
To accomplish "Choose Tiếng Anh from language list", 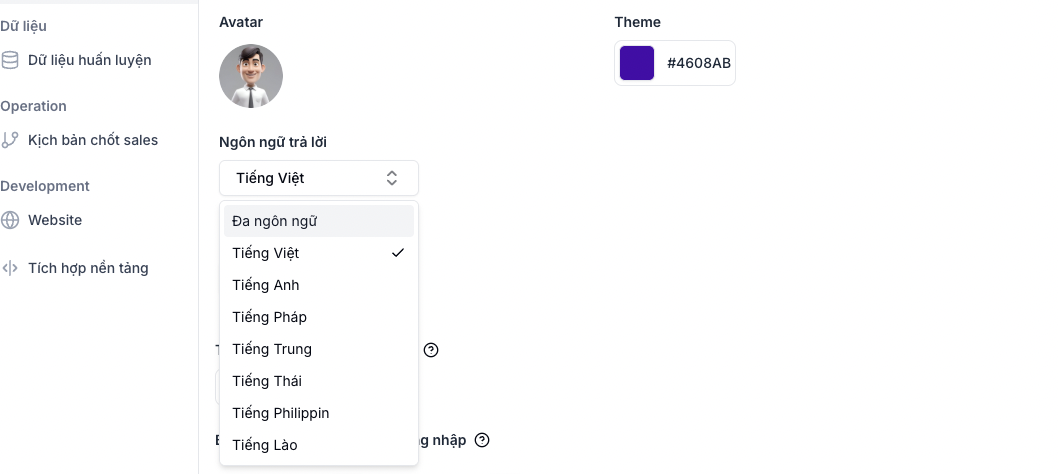I will [x=266, y=285].
